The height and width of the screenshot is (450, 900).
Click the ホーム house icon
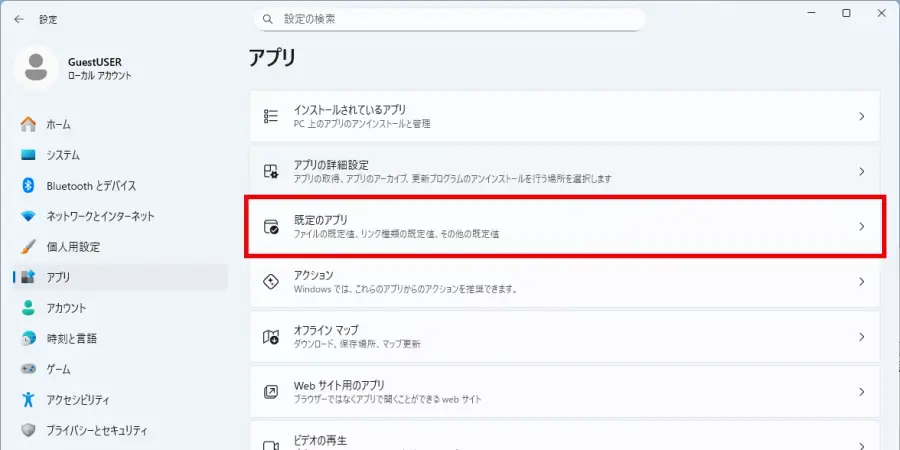28,125
